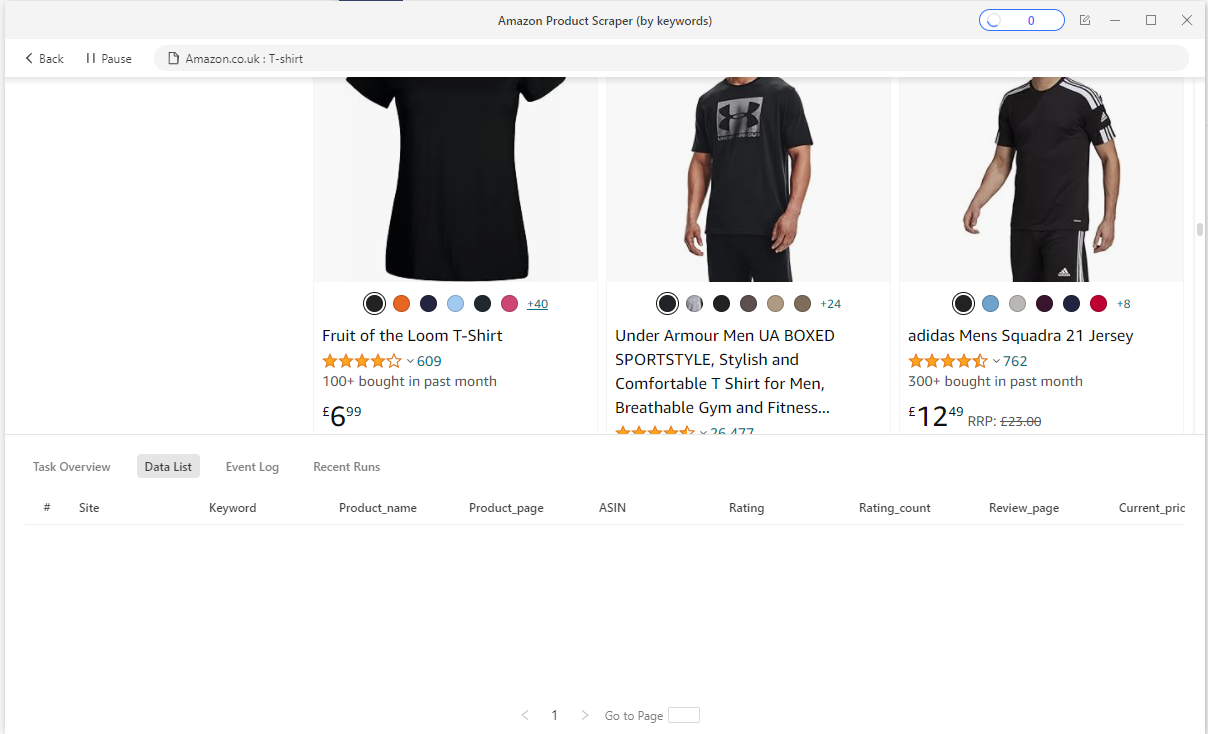Open the Event Log tab

pyautogui.click(x=252, y=467)
